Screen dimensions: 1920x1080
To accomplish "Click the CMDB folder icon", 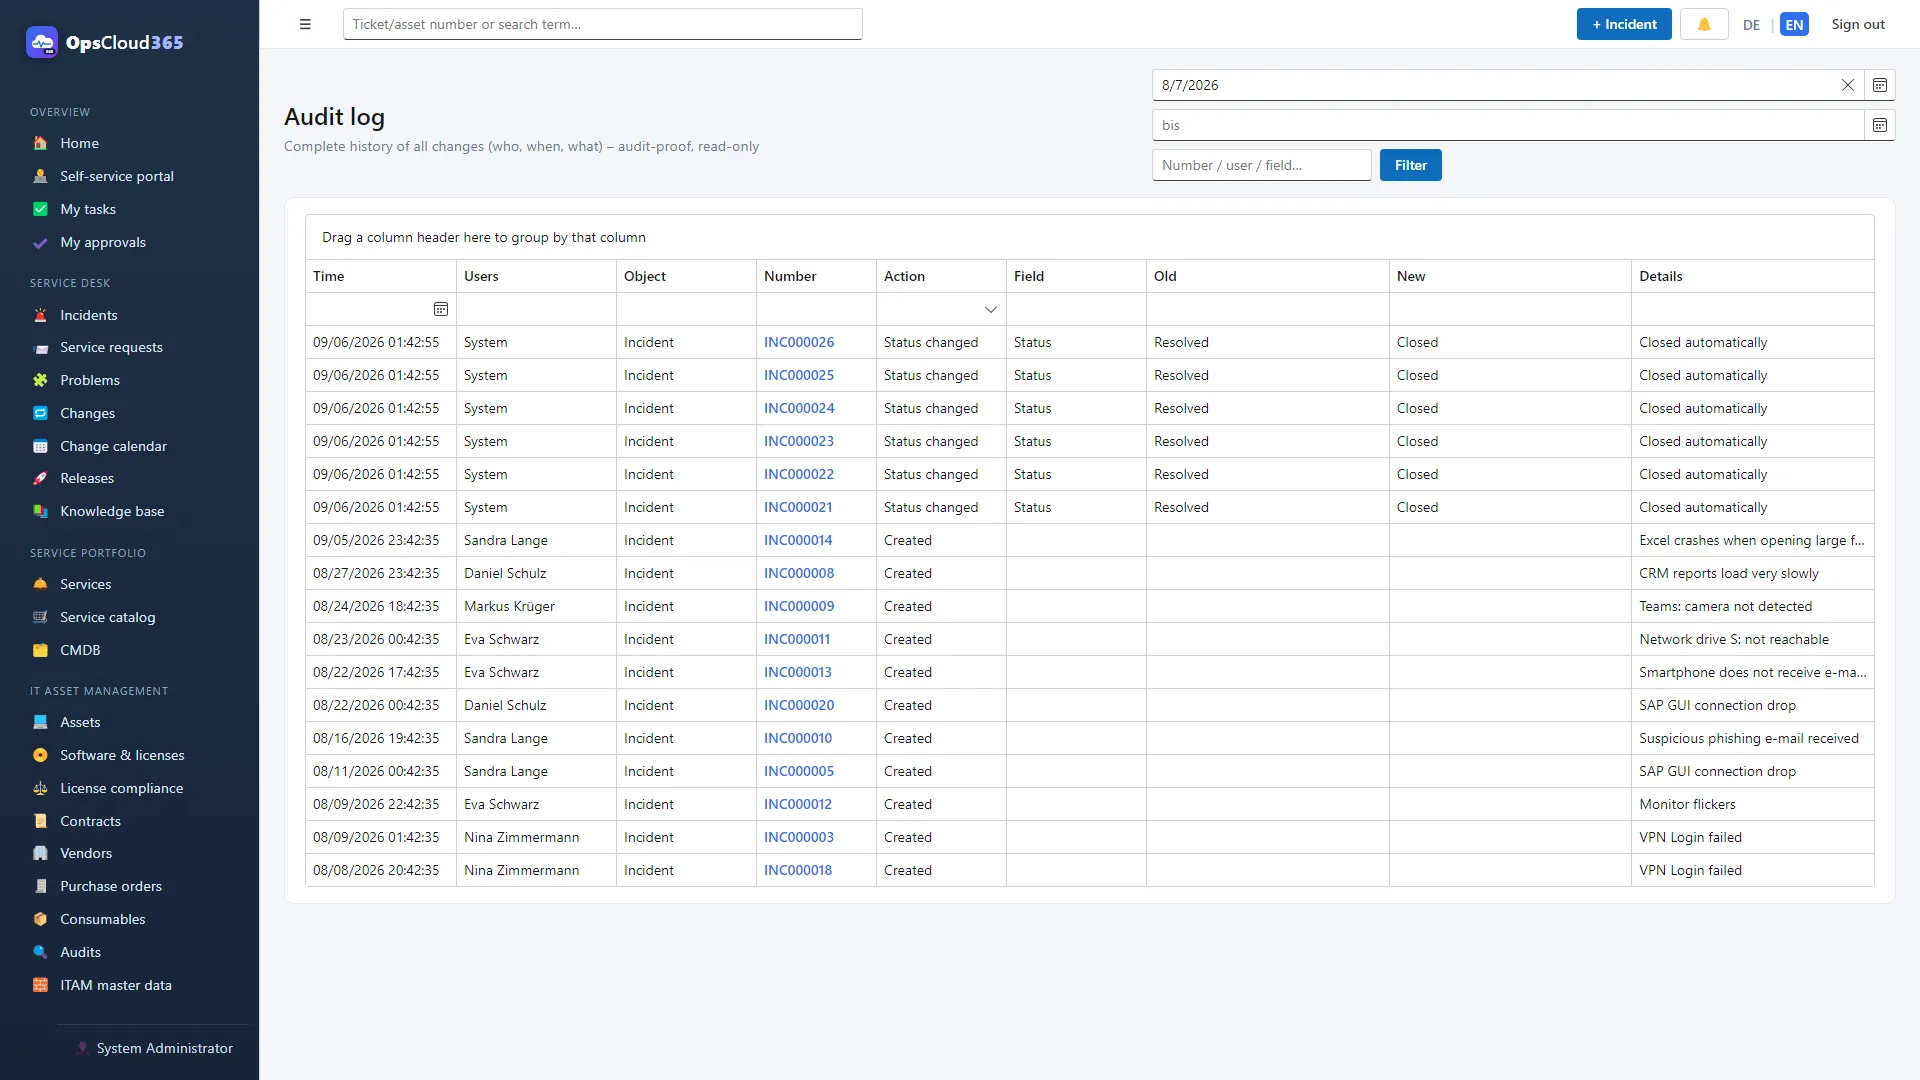I will (x=40, y=650).
